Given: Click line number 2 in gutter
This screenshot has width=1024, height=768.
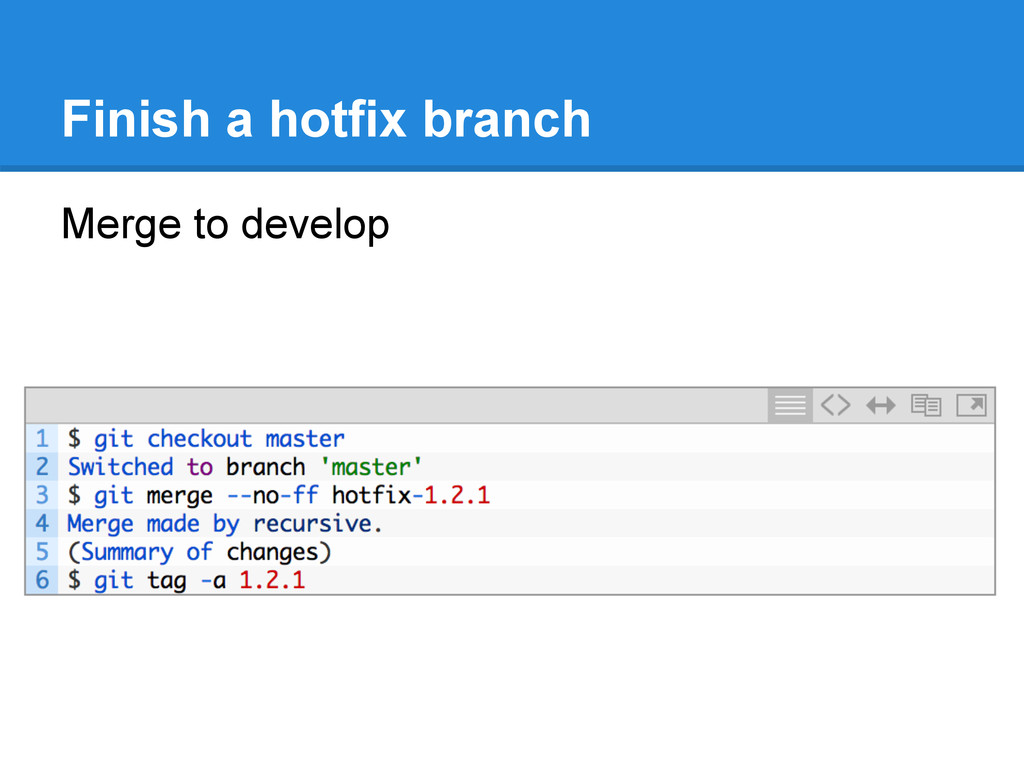Looking at the screenshot, I should 42,467.
